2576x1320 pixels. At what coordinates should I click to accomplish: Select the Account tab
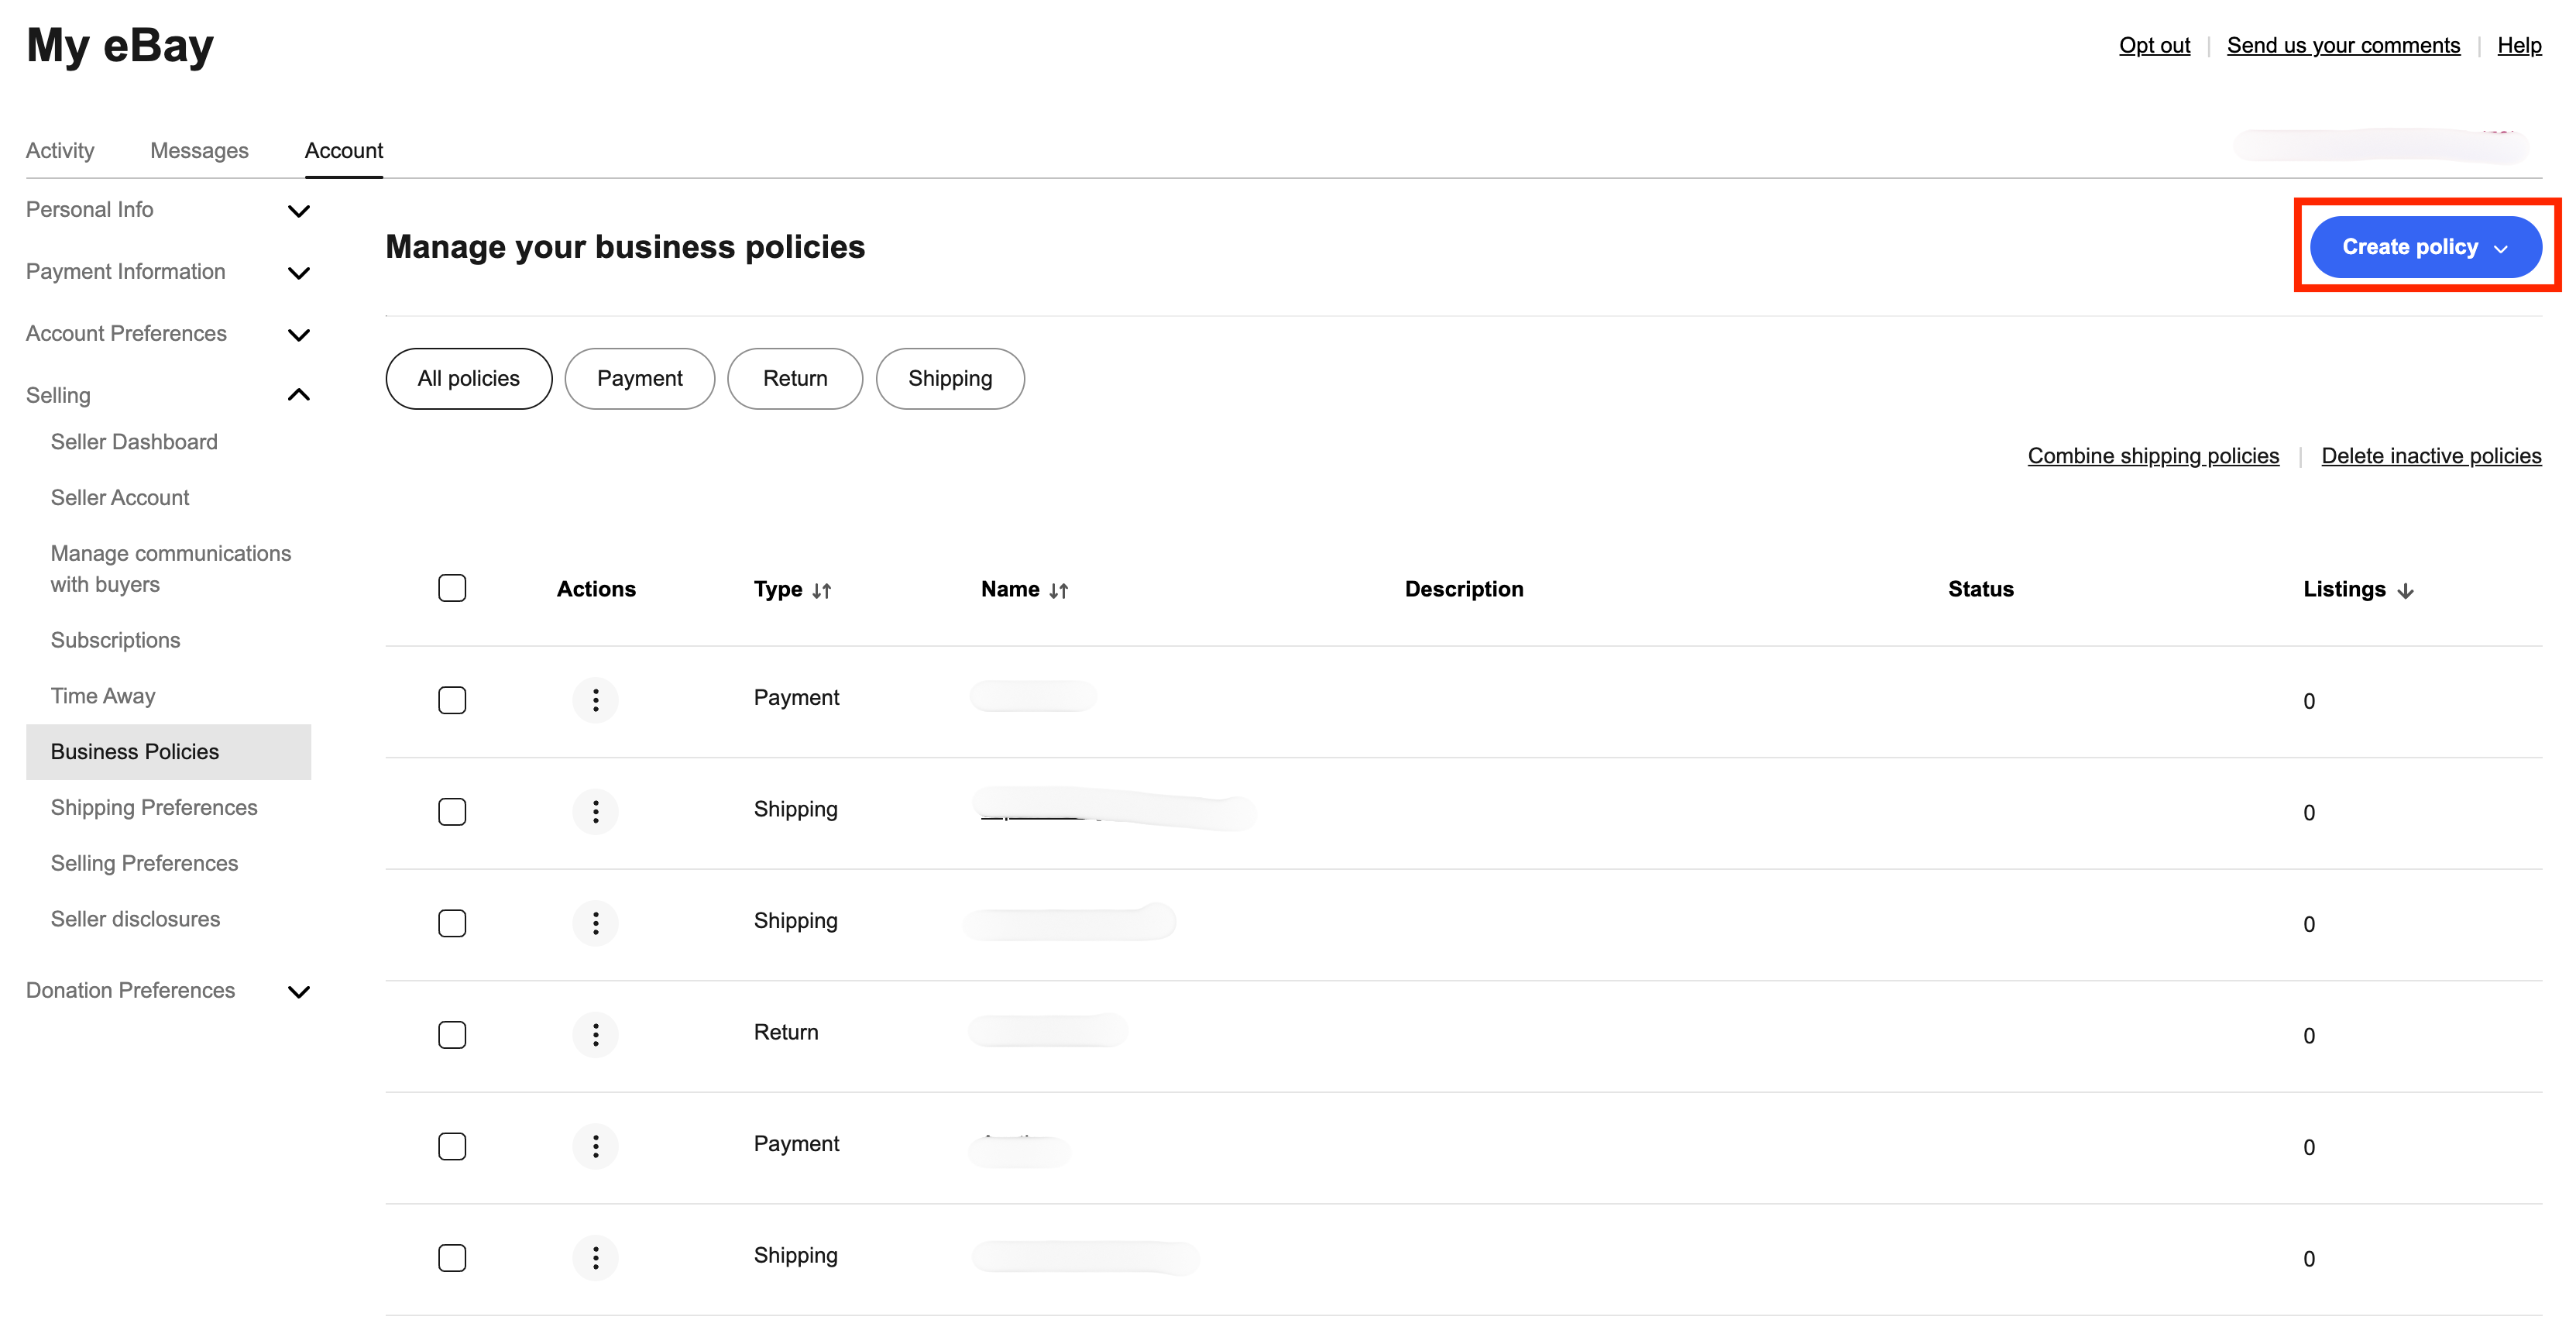[x=343, y=151]
